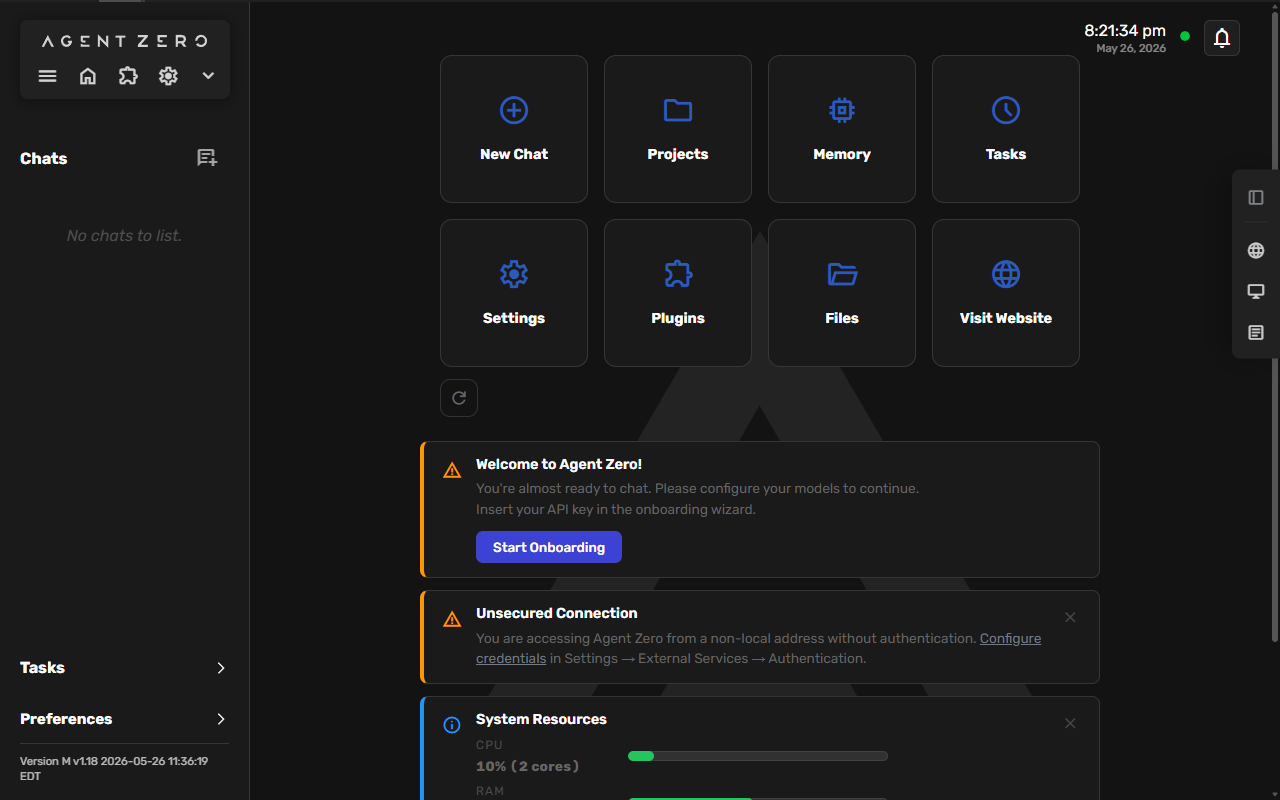
Task: Expand the Preferences section in sidebar
Action: point(124,719)
